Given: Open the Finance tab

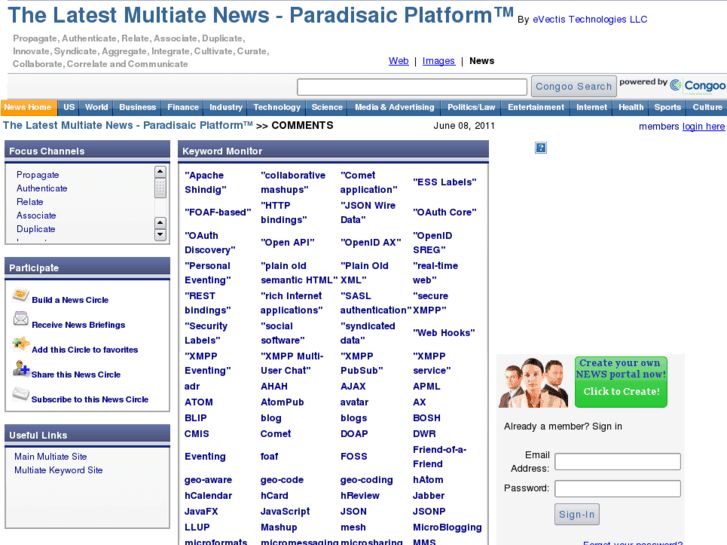Looking at the screenshot, I should tap(183, 107).
